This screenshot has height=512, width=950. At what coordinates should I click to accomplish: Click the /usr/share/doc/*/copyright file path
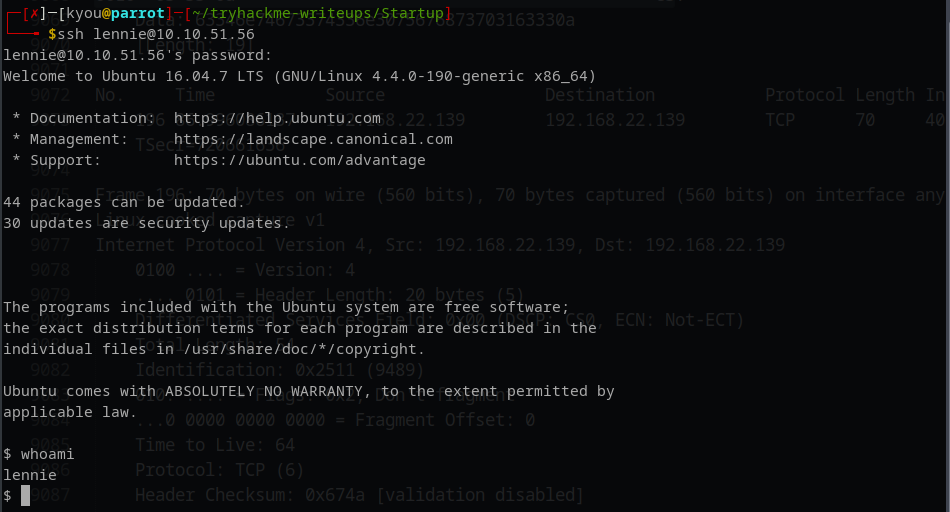(304, 349)
